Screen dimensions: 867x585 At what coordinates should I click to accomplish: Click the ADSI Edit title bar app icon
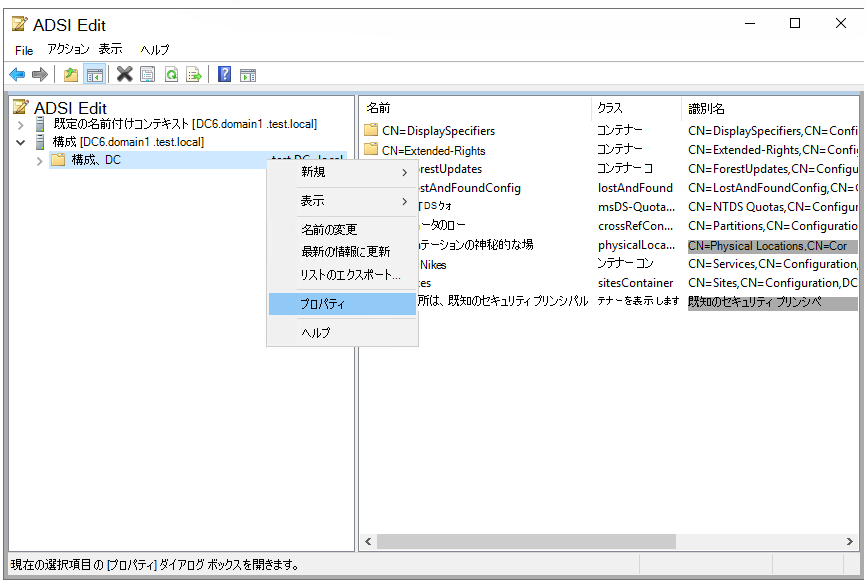[x=19, y=24]
